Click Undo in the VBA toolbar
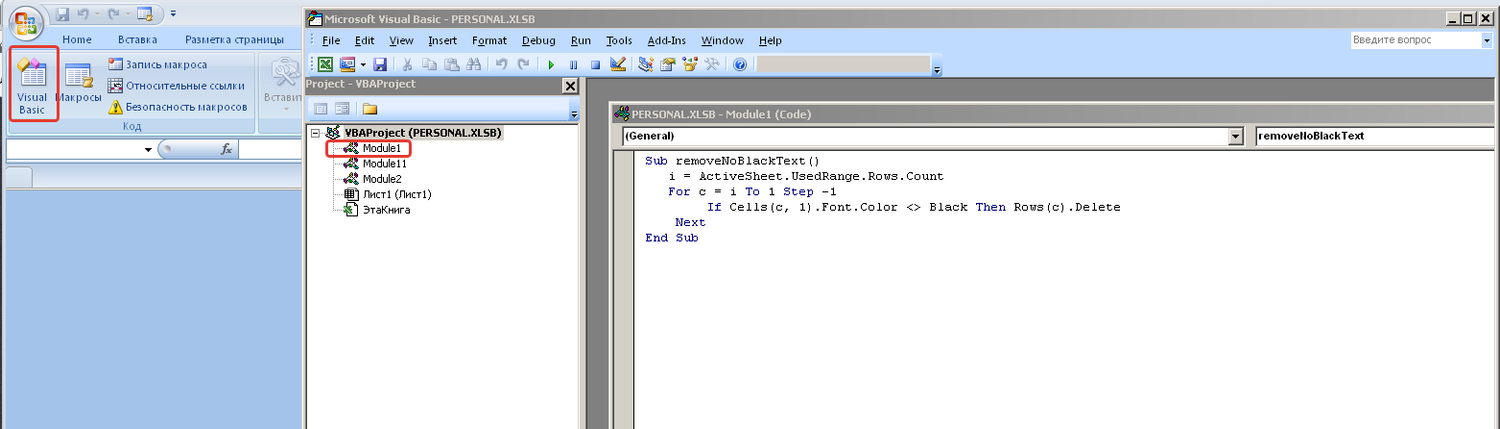This screenshot has height=429, width=1500. pos(500,64)
